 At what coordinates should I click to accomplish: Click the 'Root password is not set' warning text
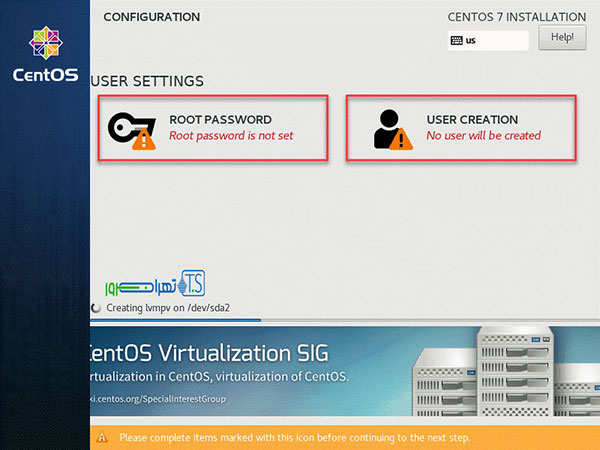pos(231,136)
